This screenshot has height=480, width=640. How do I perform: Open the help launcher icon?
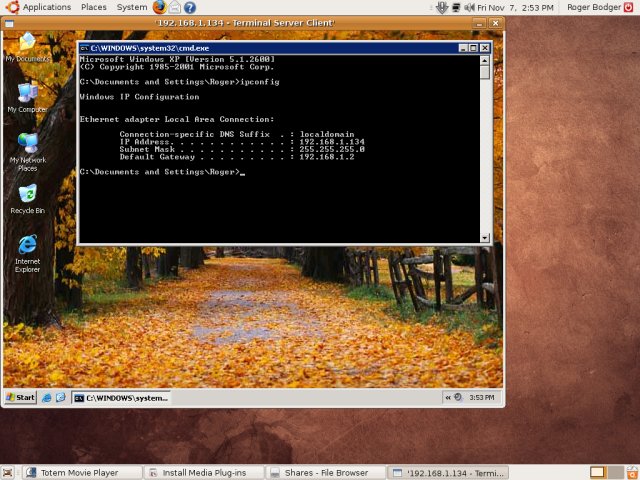(190, 7)
